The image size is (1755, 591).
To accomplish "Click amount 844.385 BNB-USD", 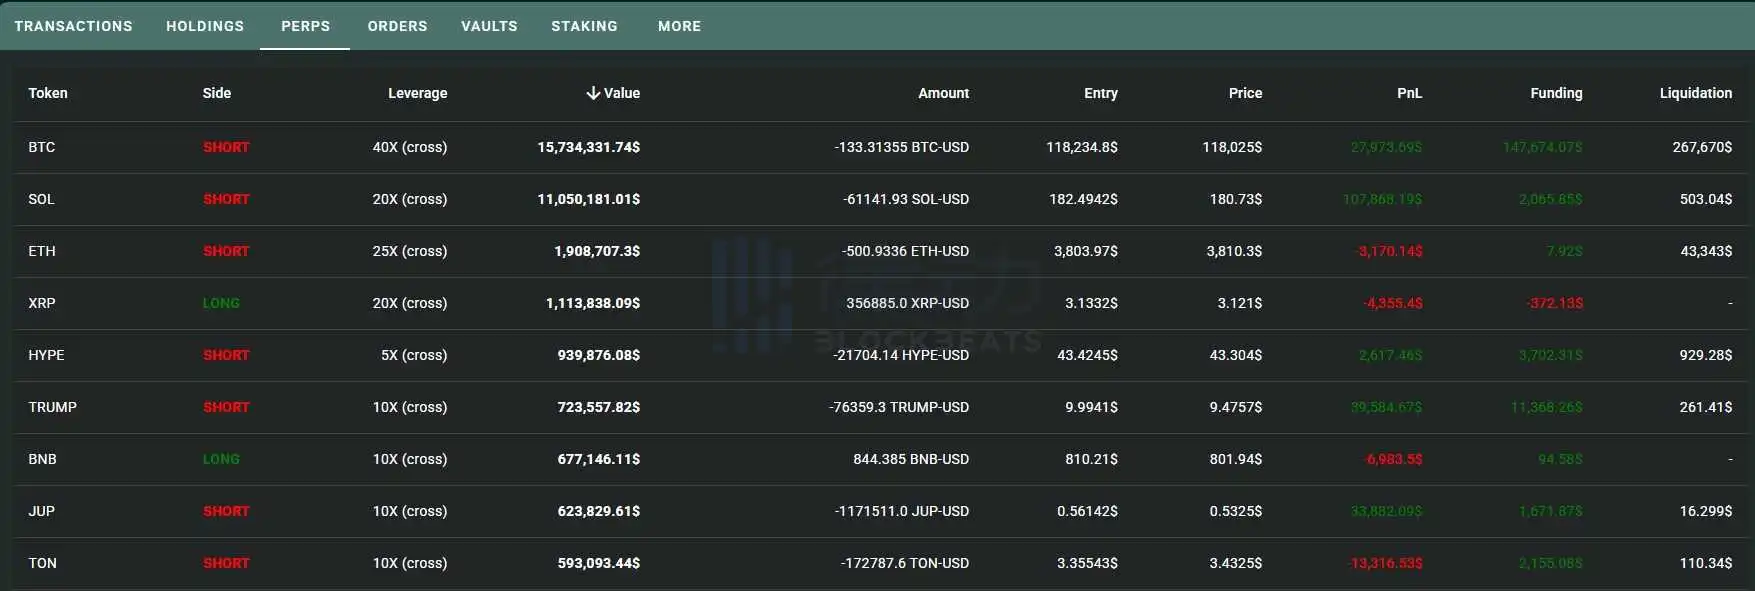I will (911, 459).
